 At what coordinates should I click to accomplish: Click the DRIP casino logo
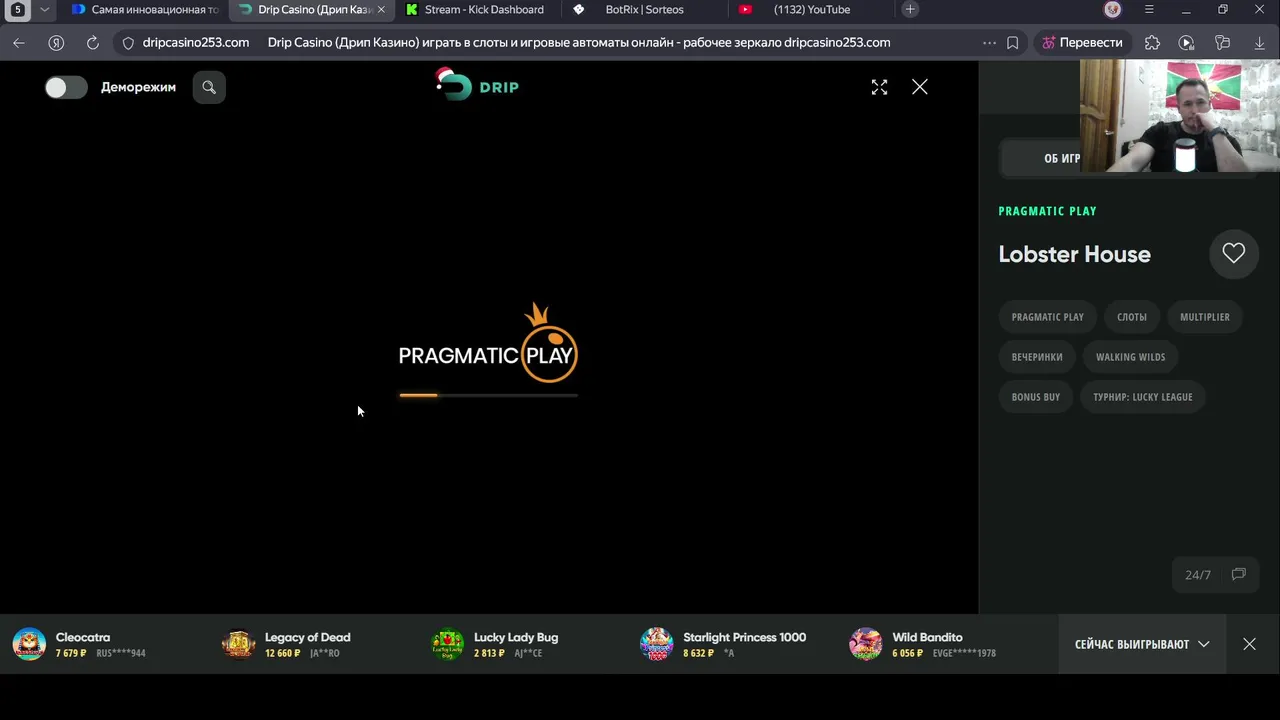point(477,85)
